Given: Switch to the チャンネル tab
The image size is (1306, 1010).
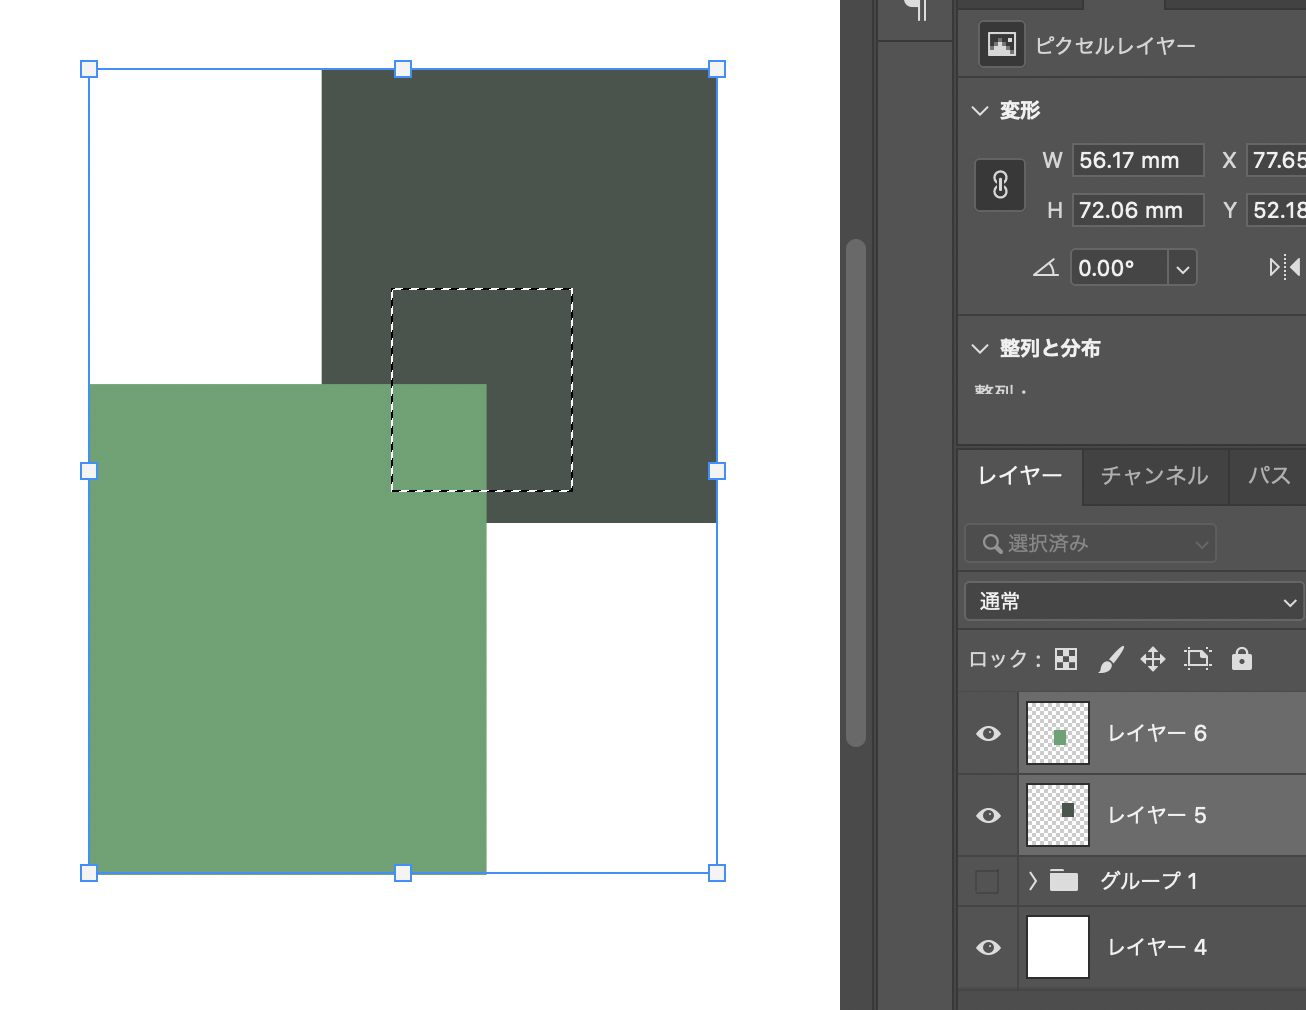Looking at the screenshot, I should coord(1154,477).
